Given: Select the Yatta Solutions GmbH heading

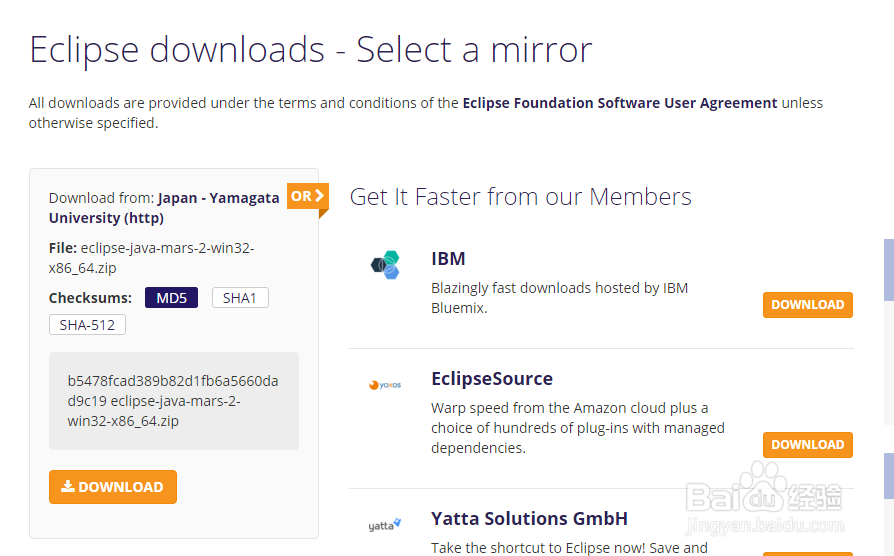Looking at the screenshot, I should pos(529,518).
